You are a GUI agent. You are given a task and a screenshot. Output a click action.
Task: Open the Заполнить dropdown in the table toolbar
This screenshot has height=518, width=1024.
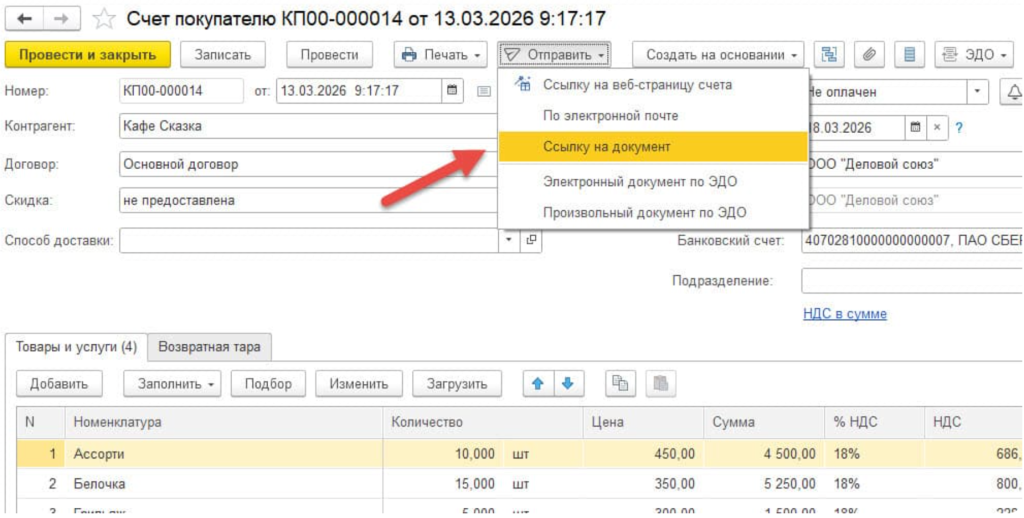tap(172, 384)
